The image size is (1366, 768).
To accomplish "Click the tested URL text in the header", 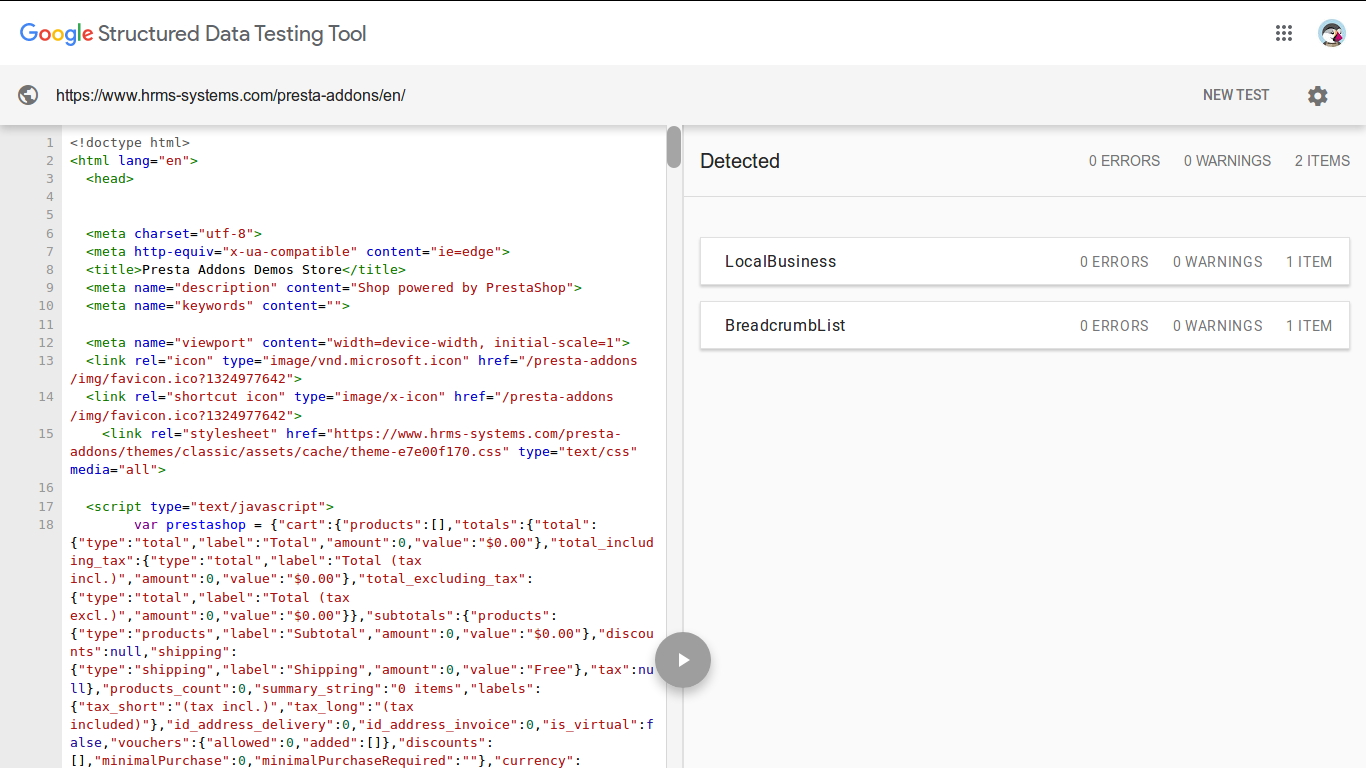I will click(x=230, y=96).
